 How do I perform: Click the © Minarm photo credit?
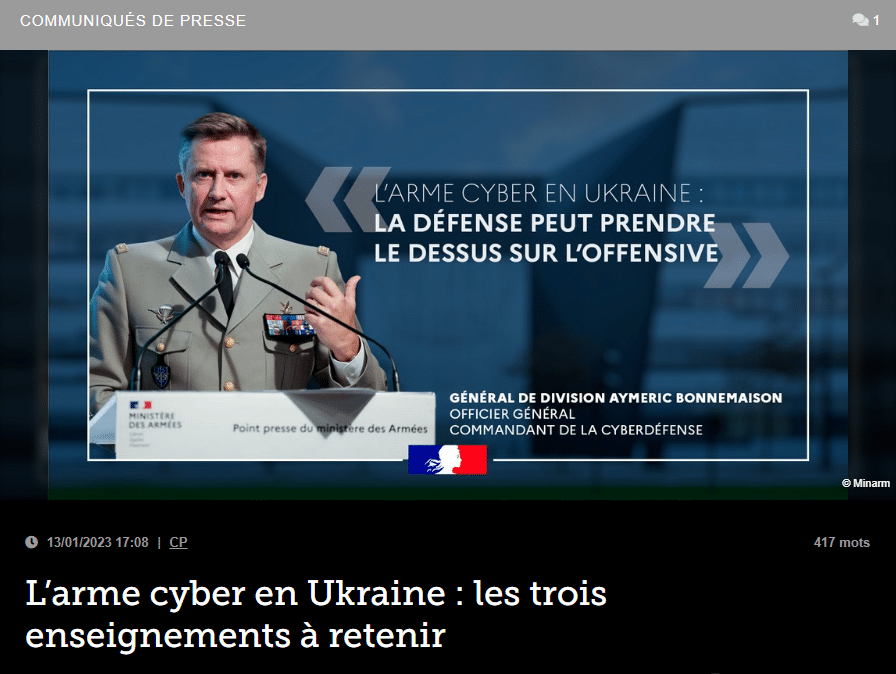tap(866, 483)
